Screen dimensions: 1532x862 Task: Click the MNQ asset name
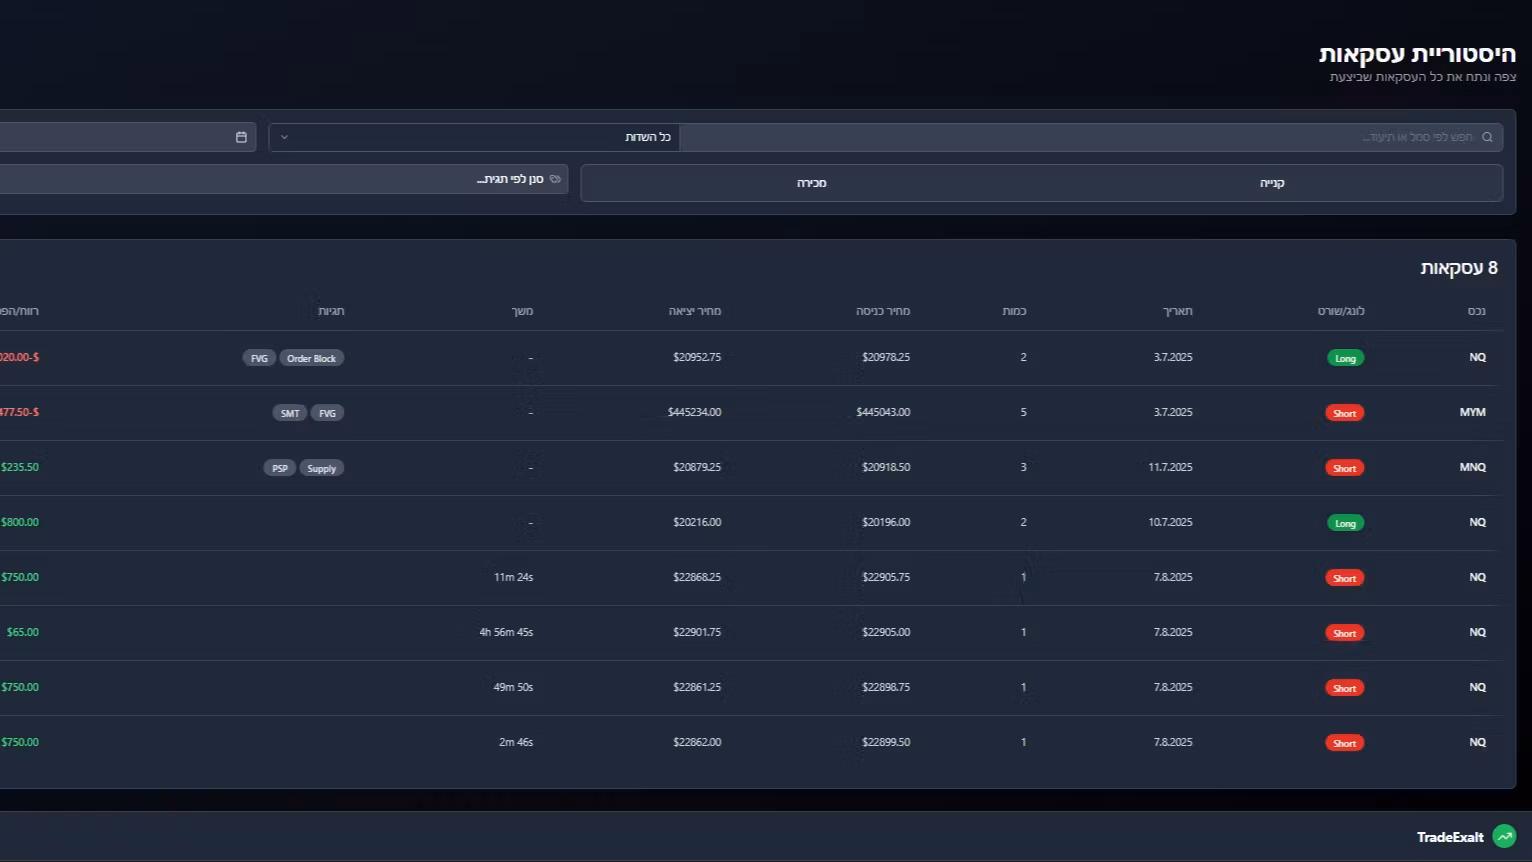click(1472, 467)
